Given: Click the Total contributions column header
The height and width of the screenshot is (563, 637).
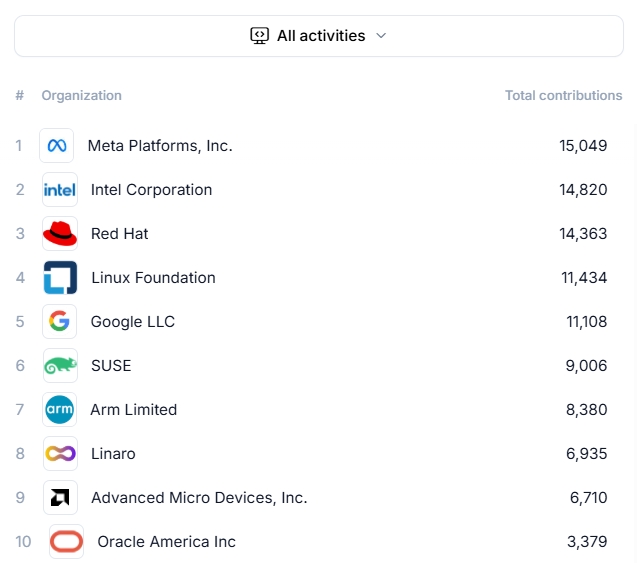Looking at the screenshot, I should coord(563,96).
